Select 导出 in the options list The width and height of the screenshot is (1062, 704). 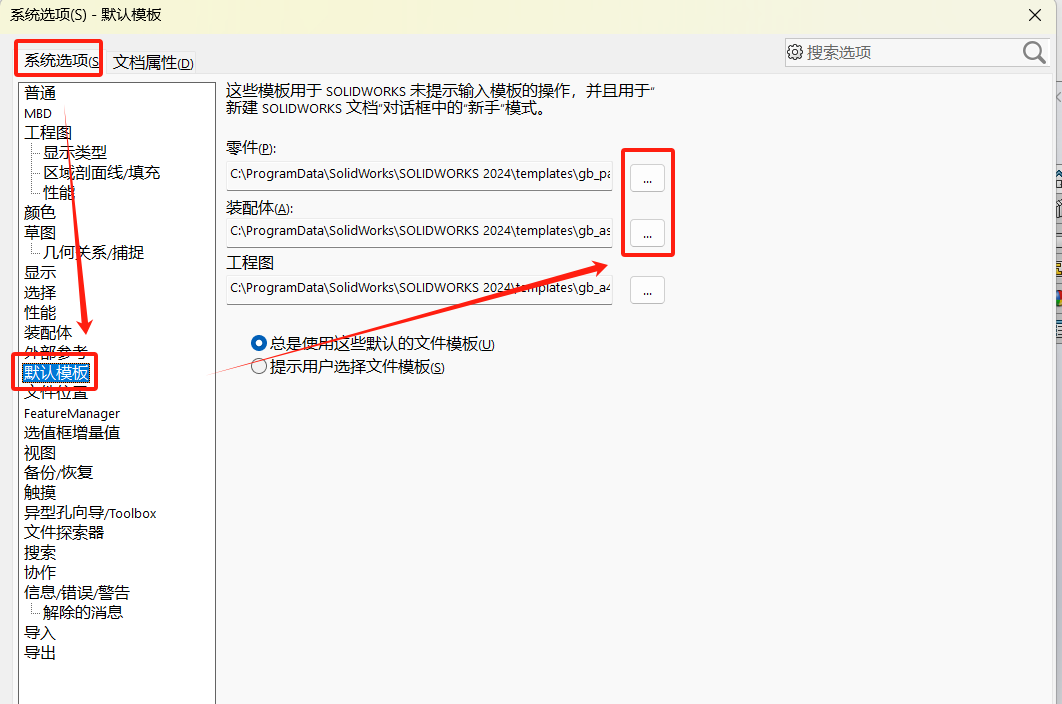(40, 653)
